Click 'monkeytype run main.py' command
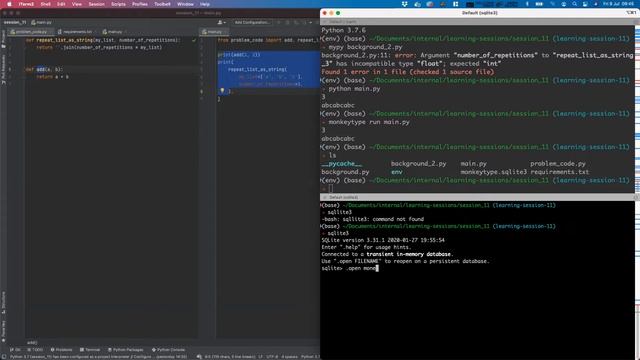 coord(369,122)
